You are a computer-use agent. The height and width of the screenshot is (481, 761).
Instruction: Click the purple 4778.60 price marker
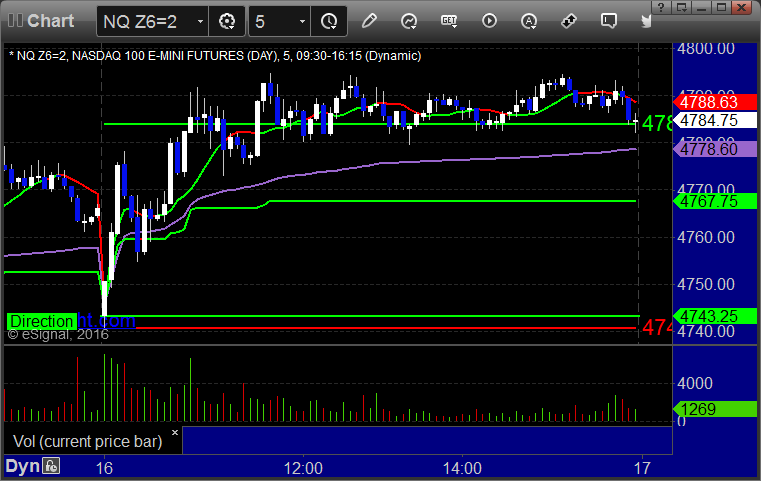715,149
